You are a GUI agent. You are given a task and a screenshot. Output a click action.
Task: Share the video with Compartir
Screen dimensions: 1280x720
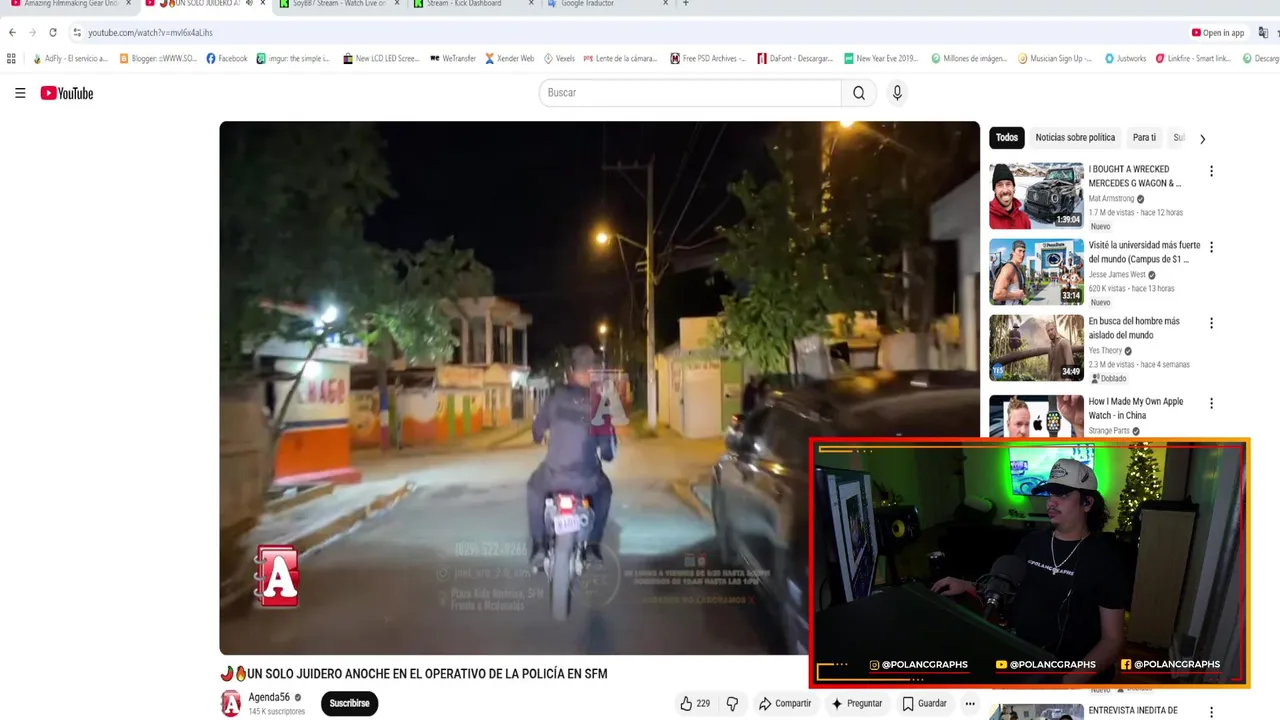tap(785, 704)
